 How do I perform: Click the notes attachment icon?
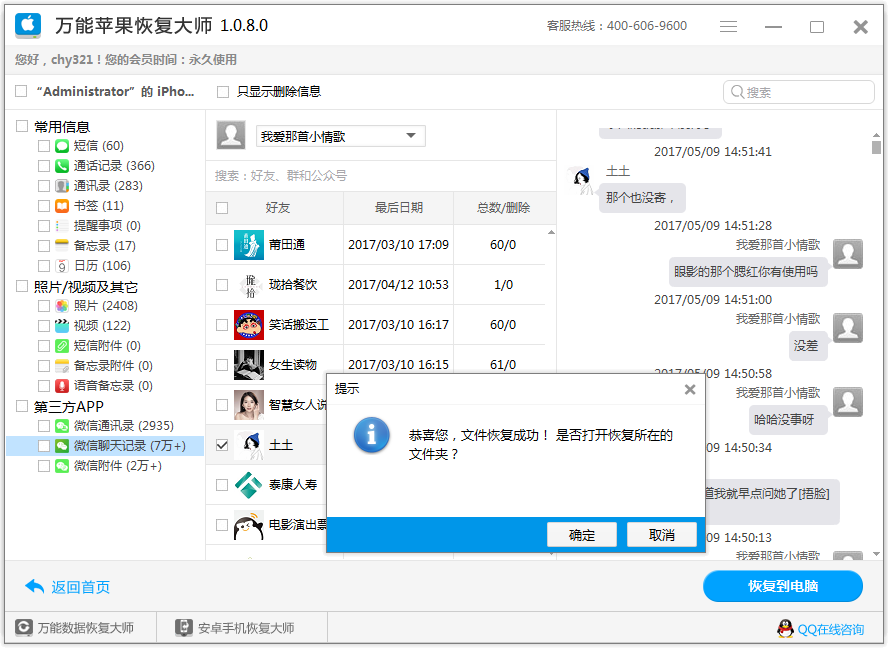pos(62,366)
